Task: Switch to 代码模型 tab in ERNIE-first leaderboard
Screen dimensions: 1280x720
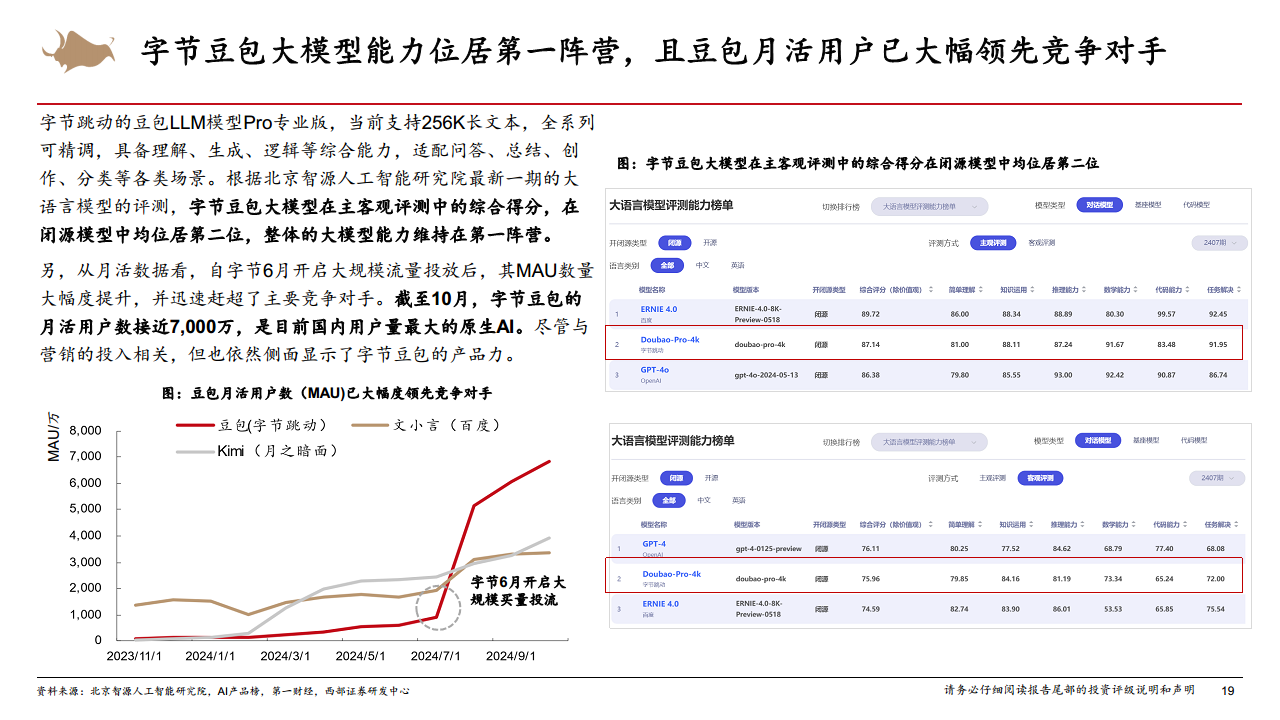Action: tap(1196, 205)
